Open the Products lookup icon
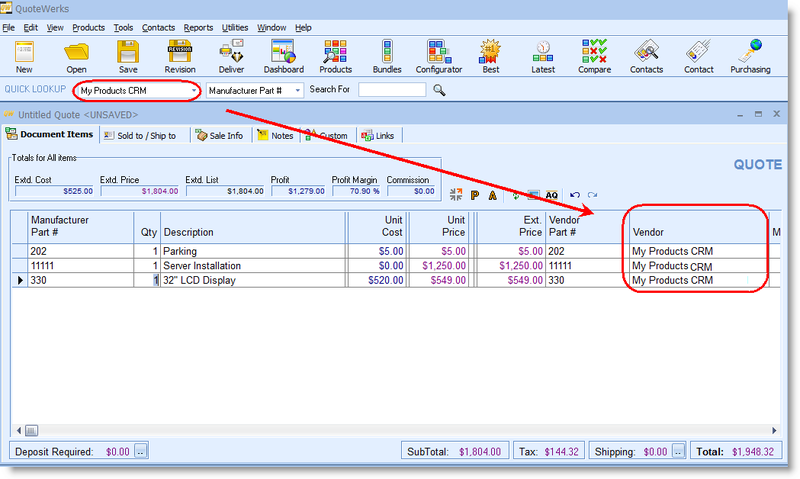The image size is (800, 479). click(335, 57)
